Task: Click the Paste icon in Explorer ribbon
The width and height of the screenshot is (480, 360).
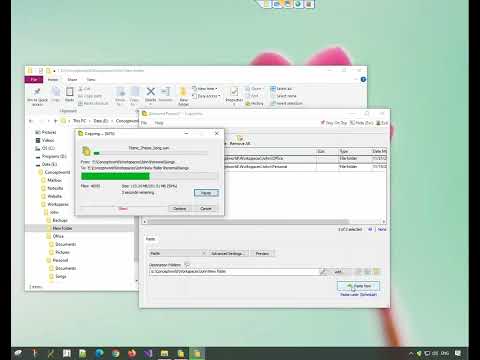Action: 69,94
